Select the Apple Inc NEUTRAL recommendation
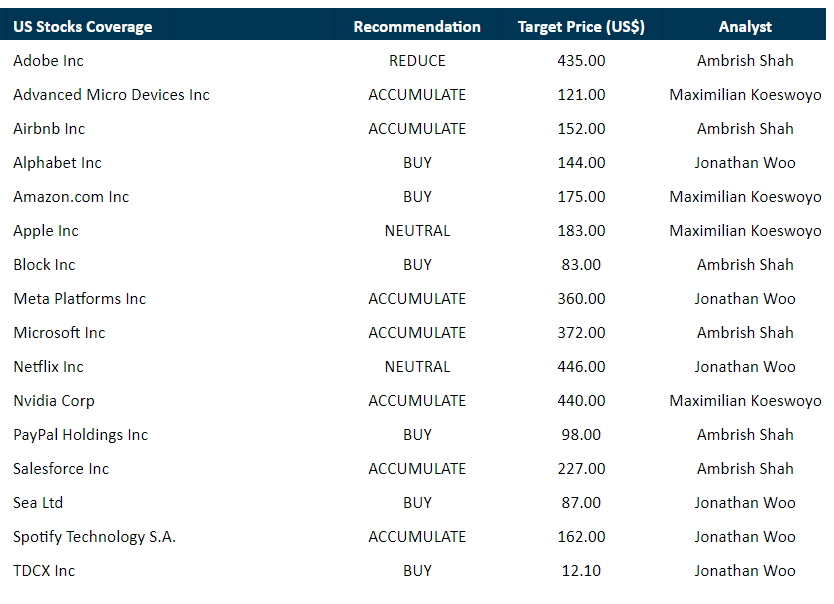Screen dimensions: 834x604 pyautogui.click(x=417, y=231)
